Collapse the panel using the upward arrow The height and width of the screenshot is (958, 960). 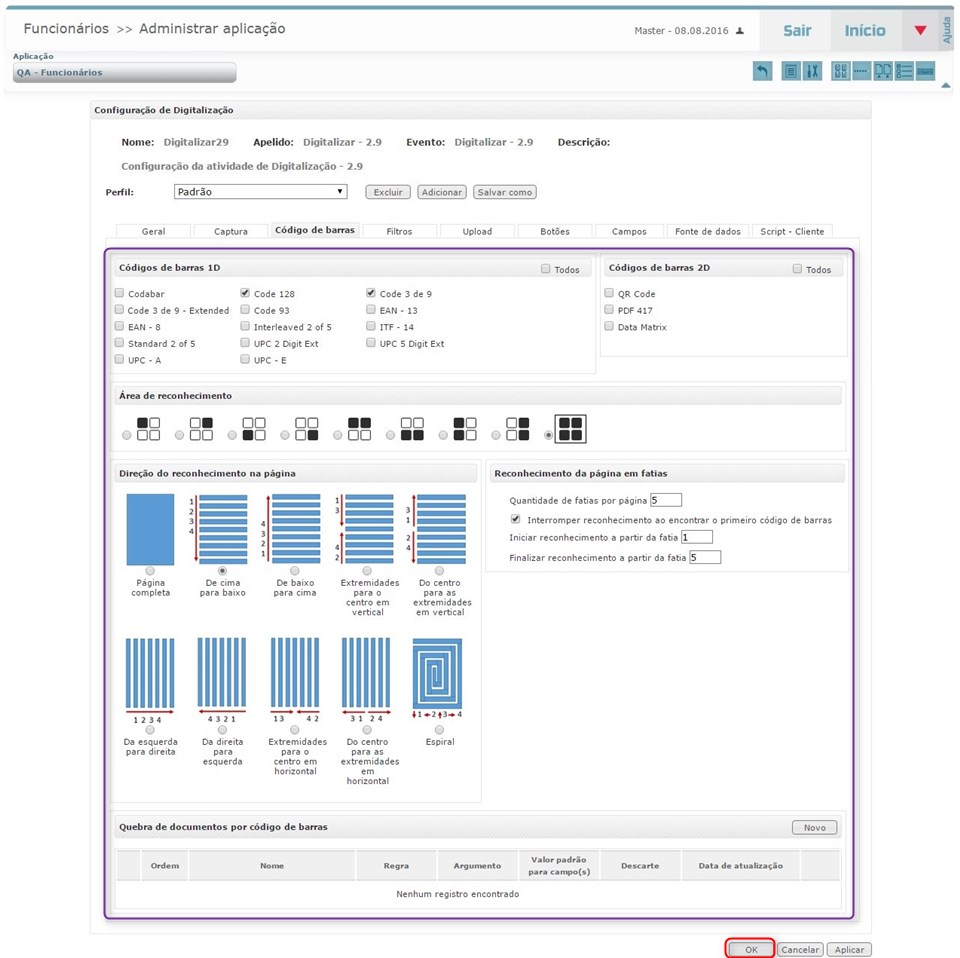click(944, 86)
